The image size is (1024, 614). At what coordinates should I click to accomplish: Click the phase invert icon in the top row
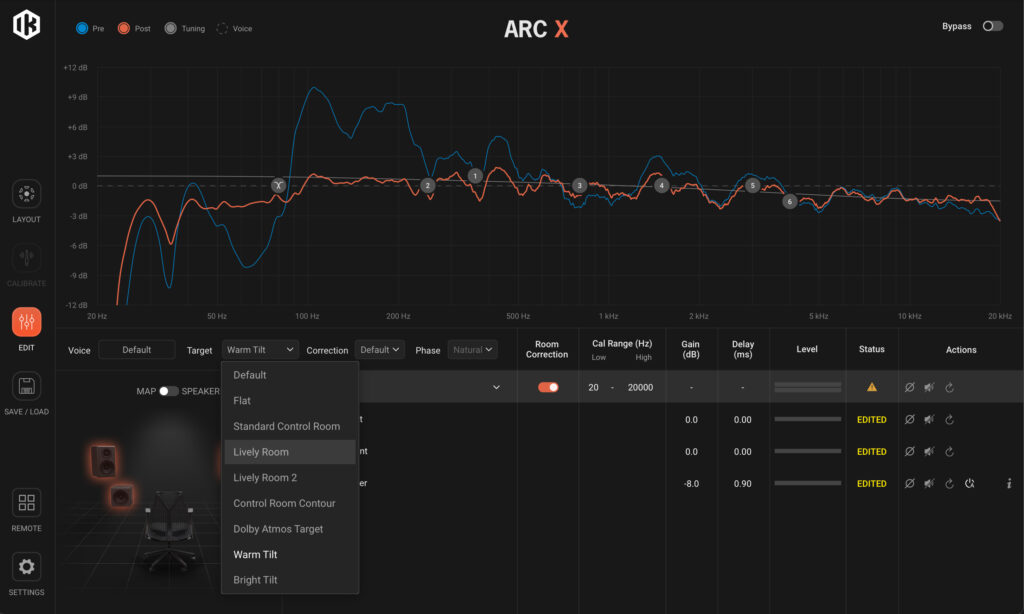[x=909, y=388]
